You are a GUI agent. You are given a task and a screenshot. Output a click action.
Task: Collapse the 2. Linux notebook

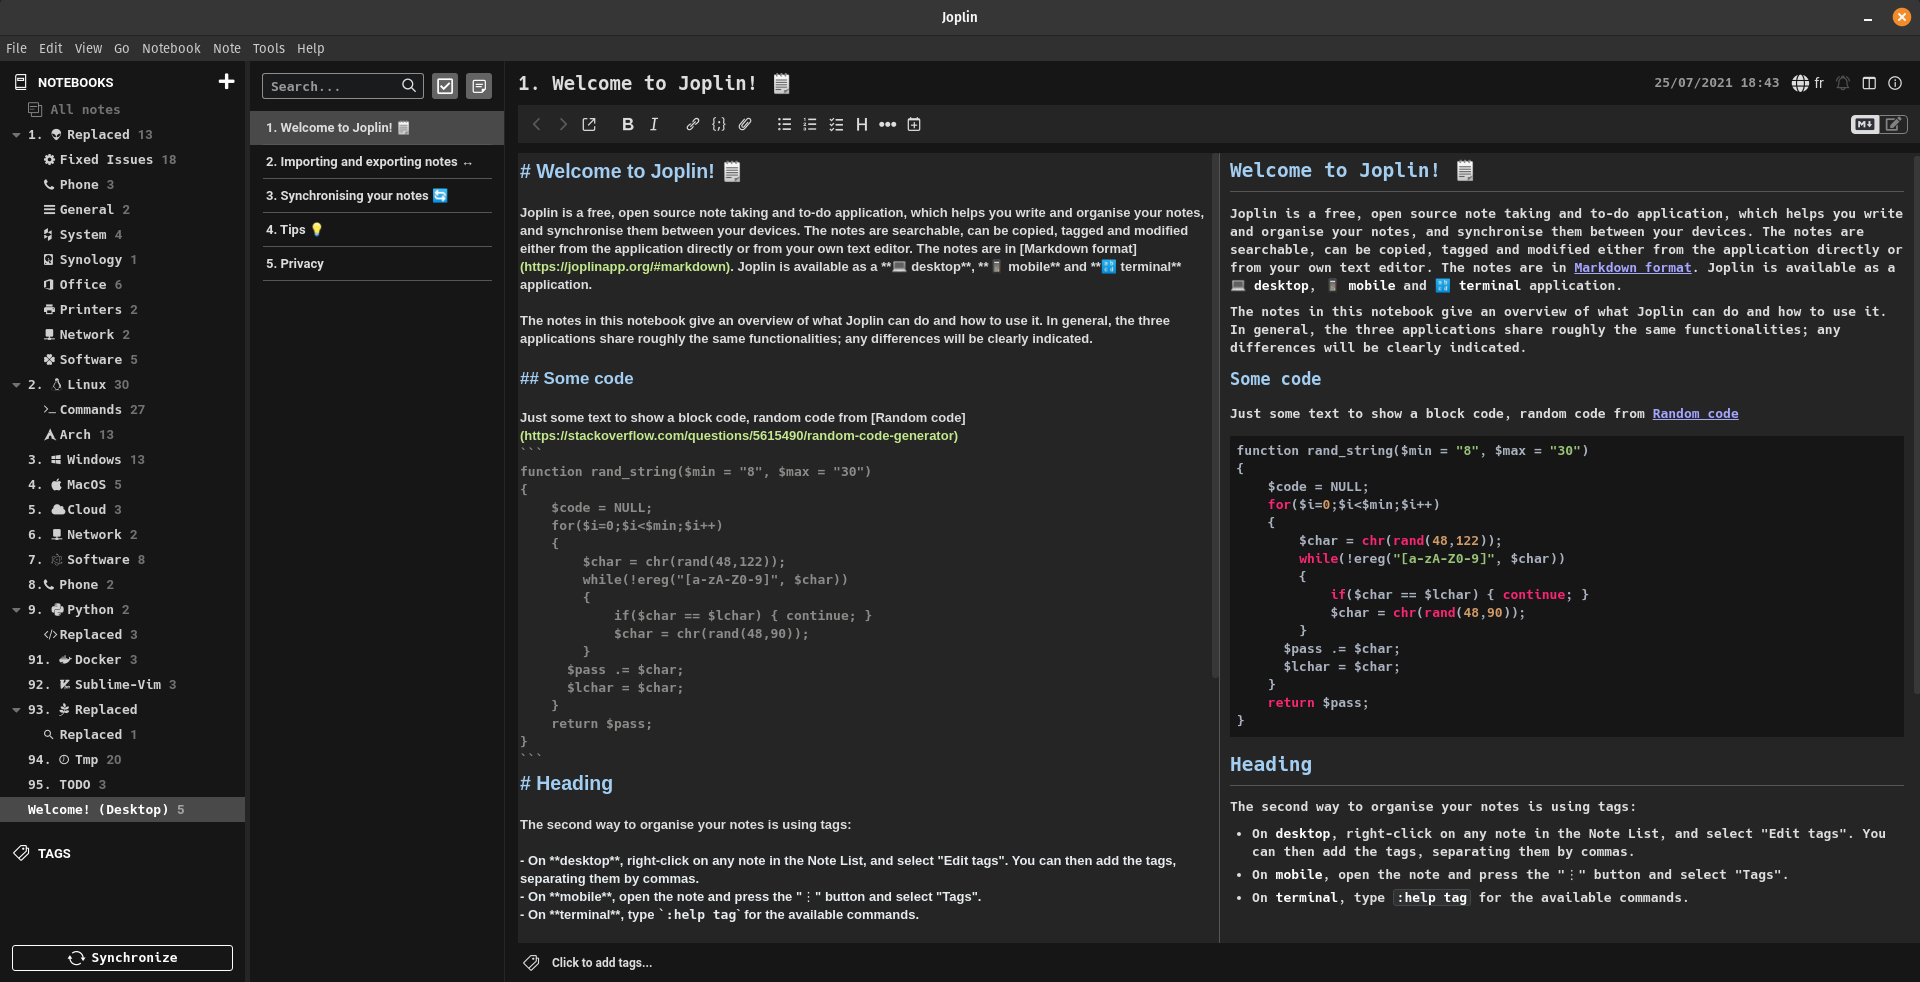tap(16, 385)
